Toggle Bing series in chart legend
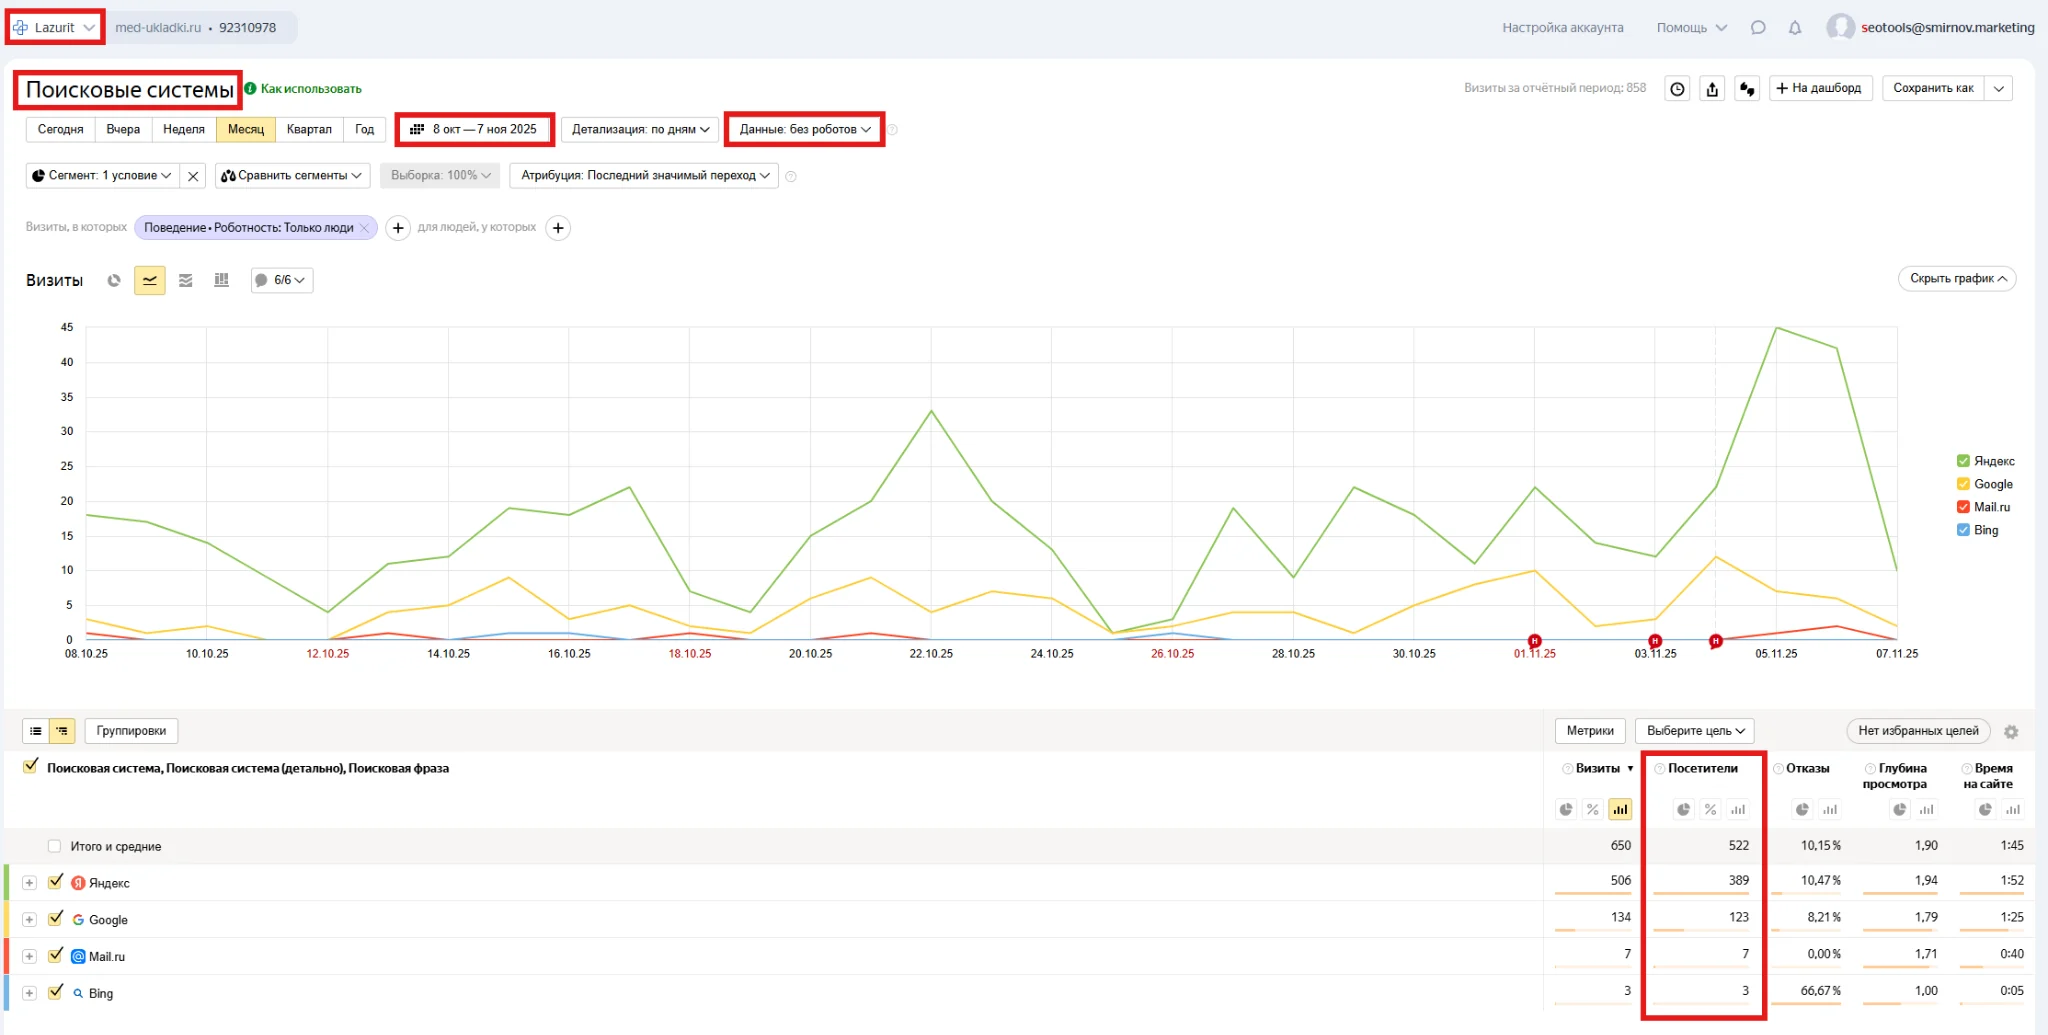2048x1035 pixels. pos(1963,530)
